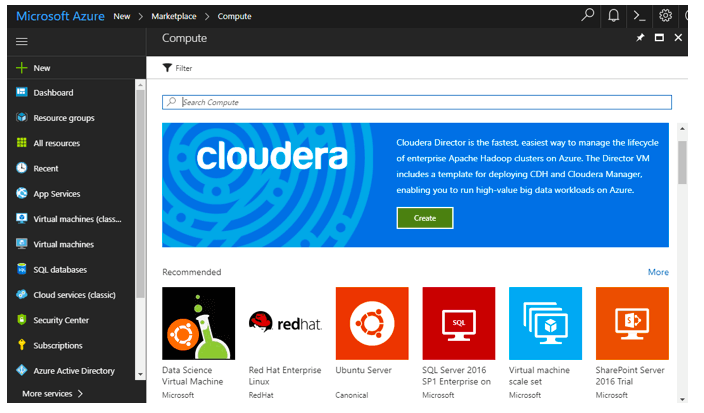Click the SQL databases icon
The width and height of the screenshot is (704, 413).
(22, 269)
